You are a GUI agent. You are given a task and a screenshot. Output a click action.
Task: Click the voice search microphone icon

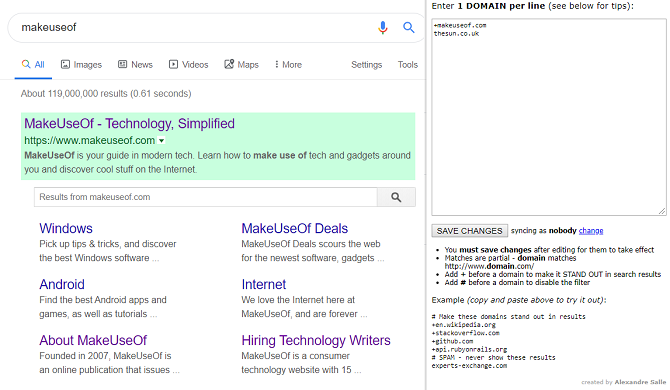tap(383, 28)
